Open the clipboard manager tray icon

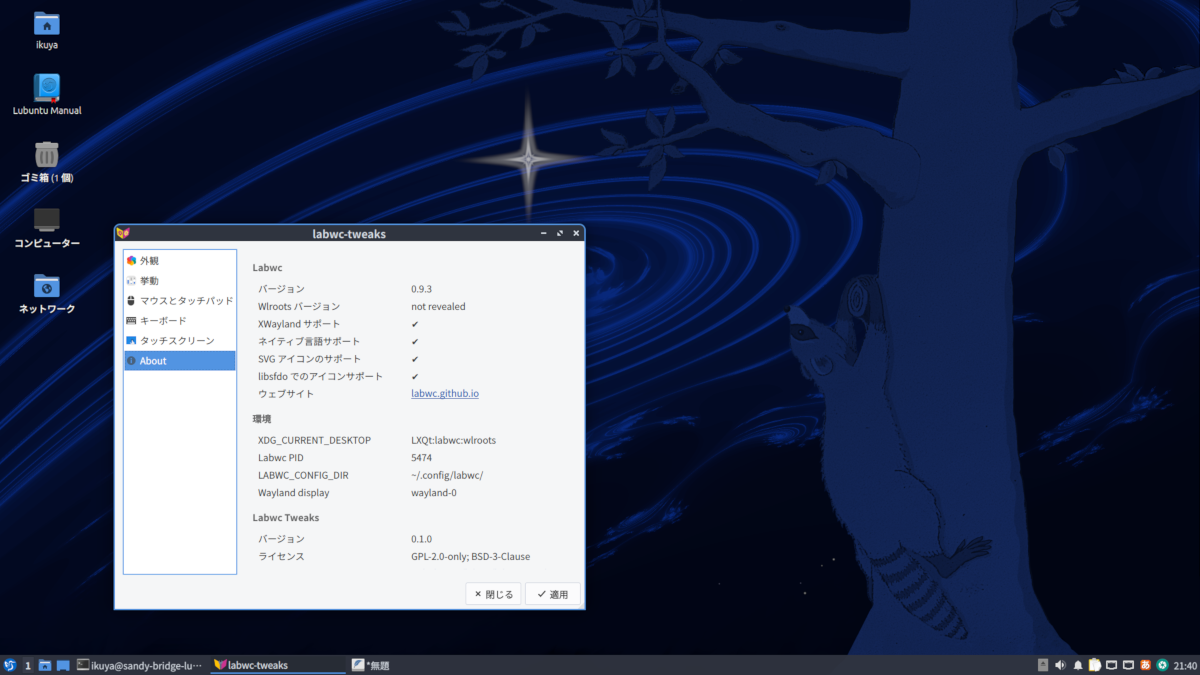[x=1094, y=665]
